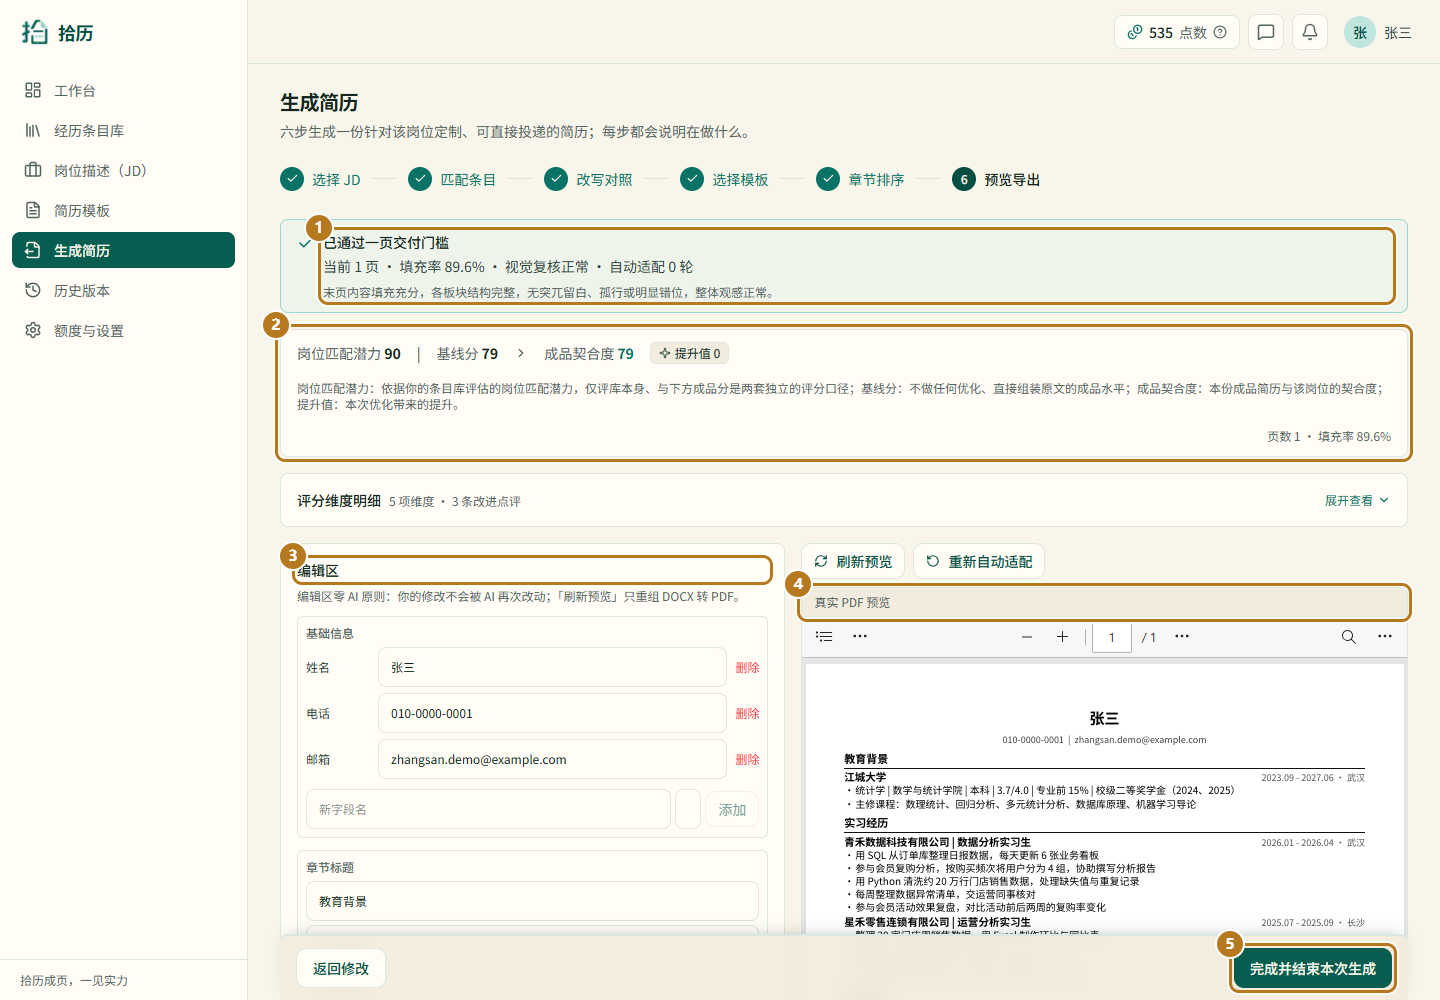Open 历史版本 history page

click(x=123, y=290)
